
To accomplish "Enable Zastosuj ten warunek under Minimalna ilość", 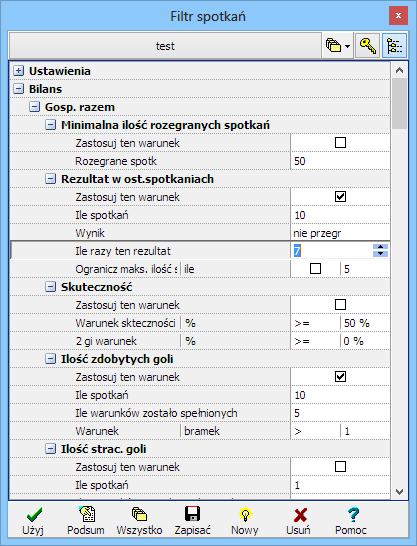I will point(340,142).
